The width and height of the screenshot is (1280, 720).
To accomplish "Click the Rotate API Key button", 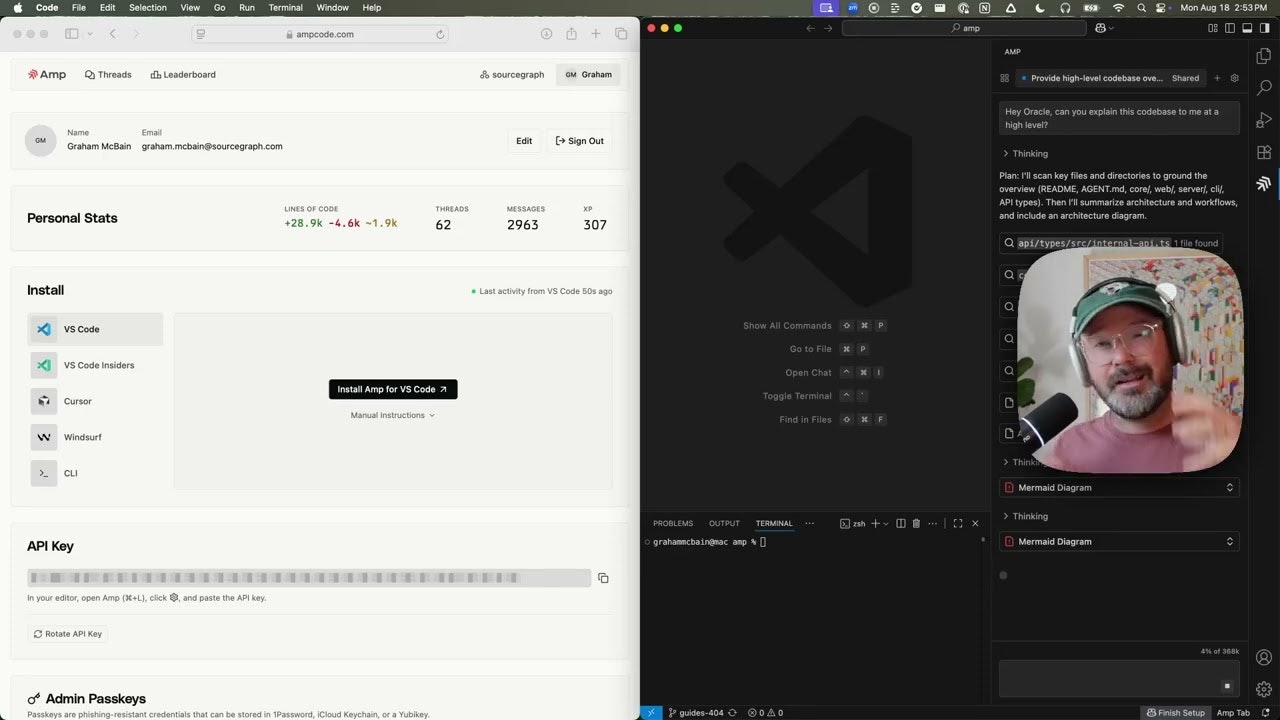I will coord(68,633).
